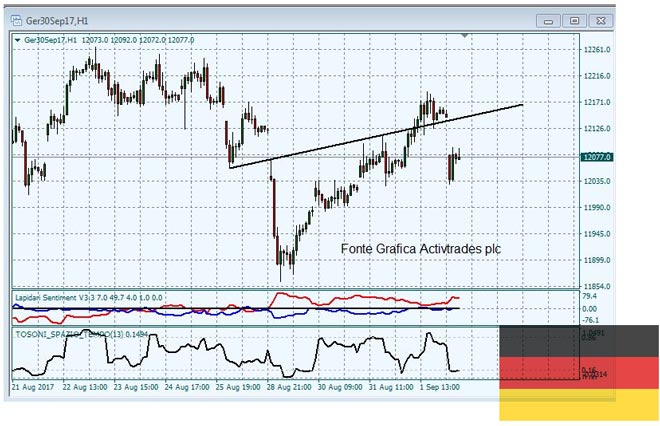The width and height of the screenshot is (660, 426).
Task: Click the 11854.0 price scale level
Action: pyautogui.click(x=597, y=286)
